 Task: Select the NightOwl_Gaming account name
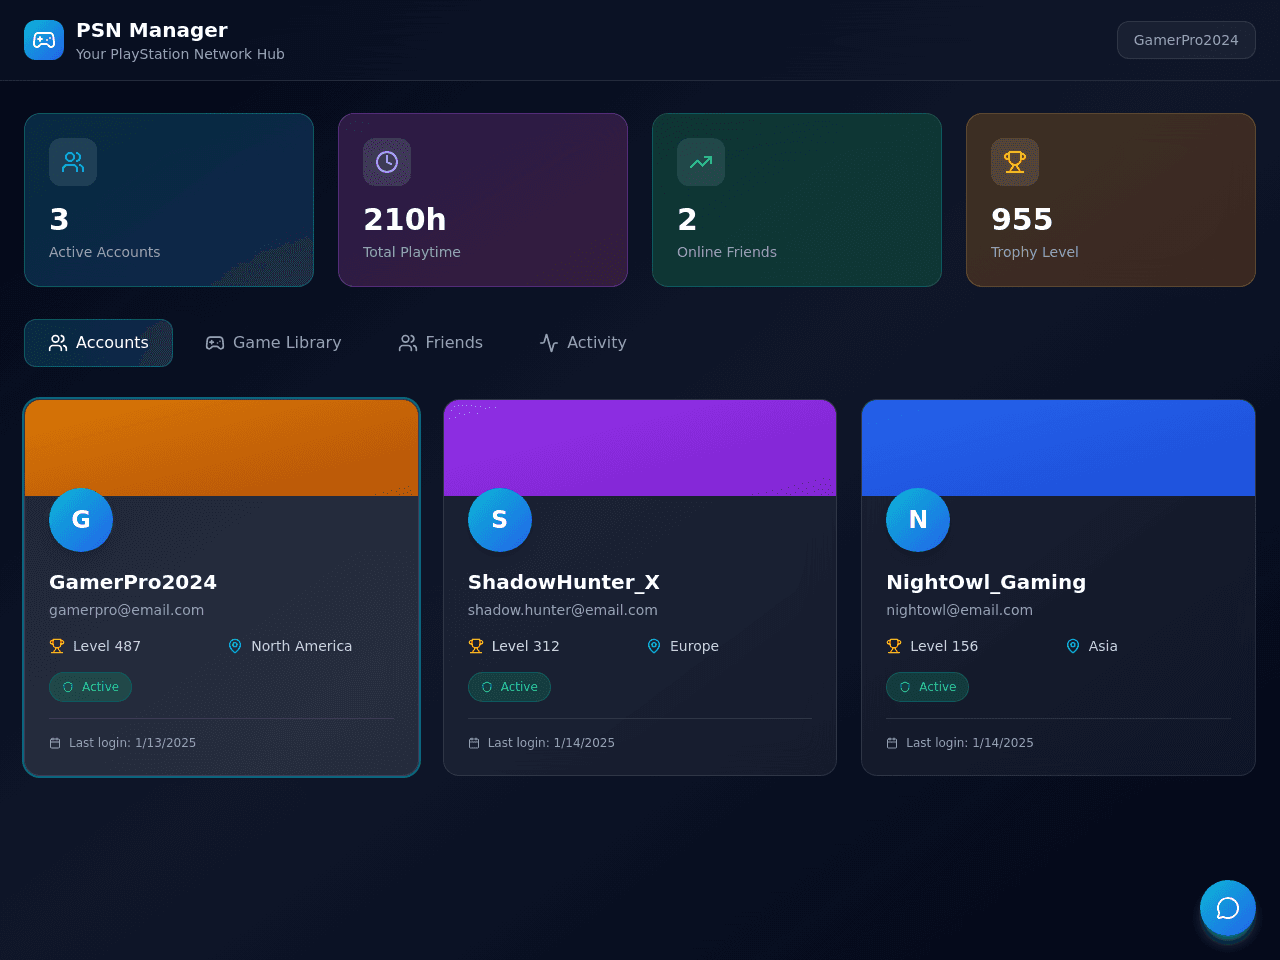tap(986, 582)
